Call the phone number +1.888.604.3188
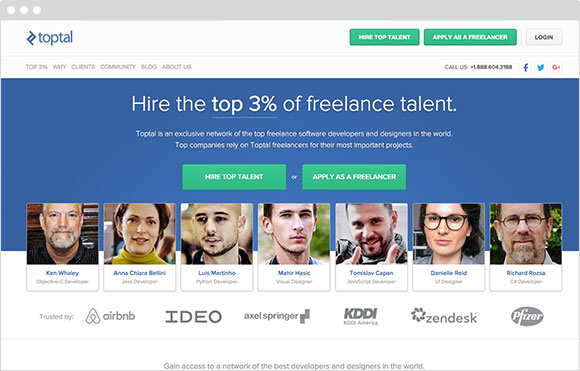Image resolution: width=580 pixels, height=371 pixels. 491,67
